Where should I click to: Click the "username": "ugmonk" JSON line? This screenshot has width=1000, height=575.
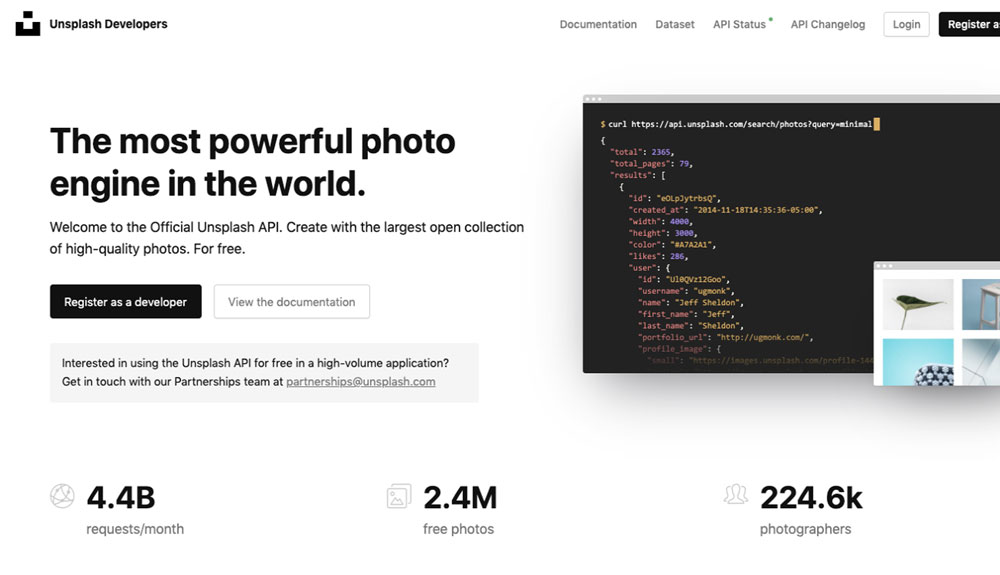(686, 291)
